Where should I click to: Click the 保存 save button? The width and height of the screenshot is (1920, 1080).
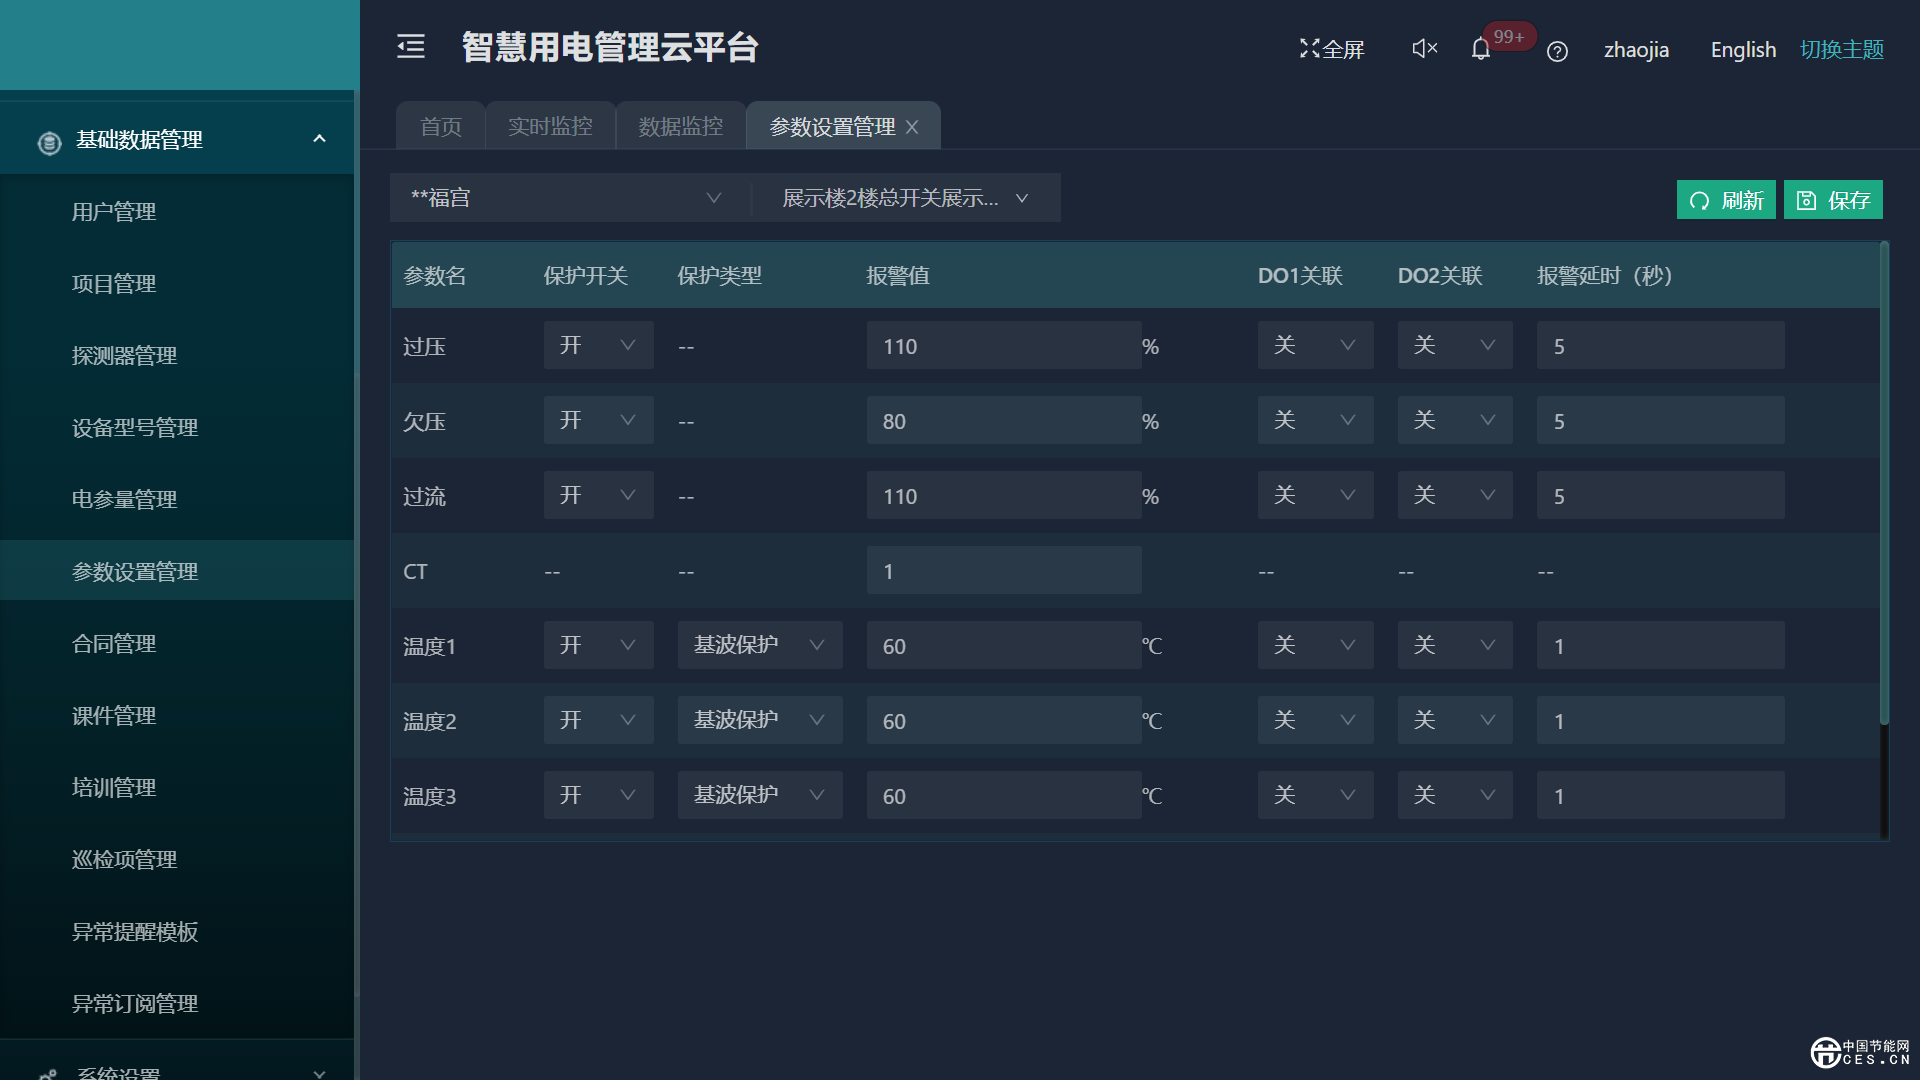coord(1833,200)
